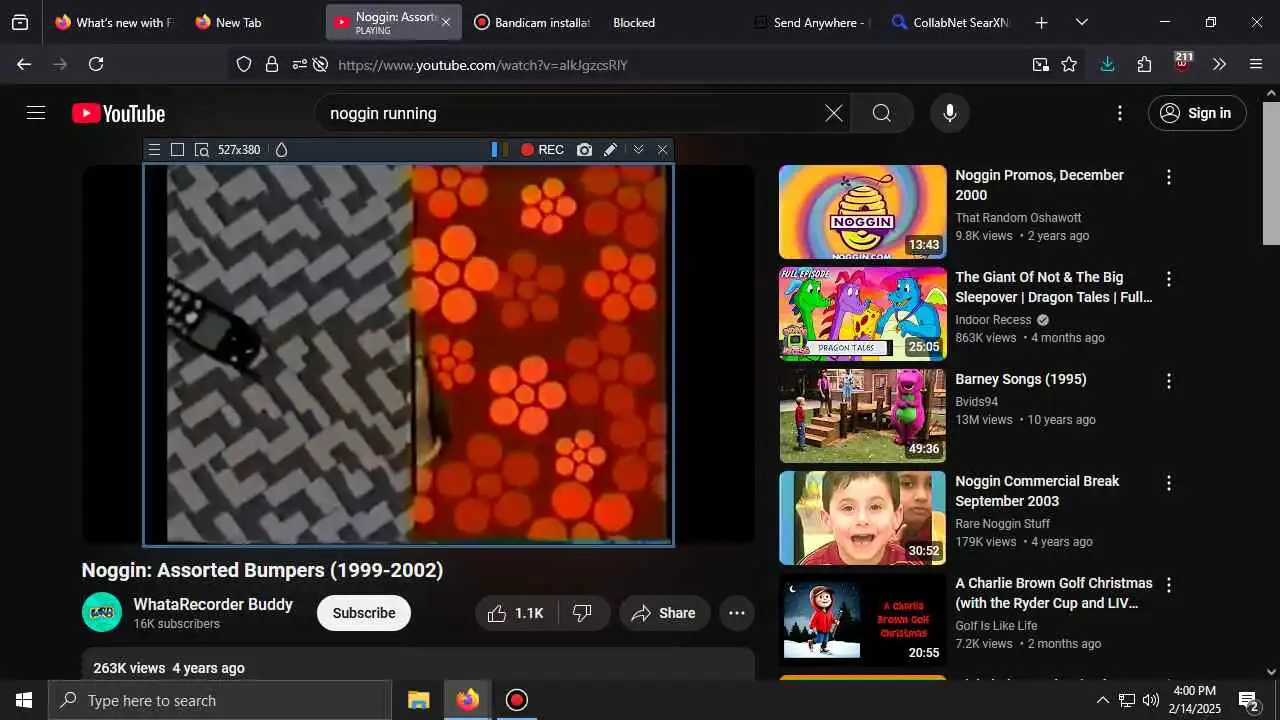Open Bandicam recorder hamburger menu
This screenshot has width=1280, height=720.
pos(154,150)
